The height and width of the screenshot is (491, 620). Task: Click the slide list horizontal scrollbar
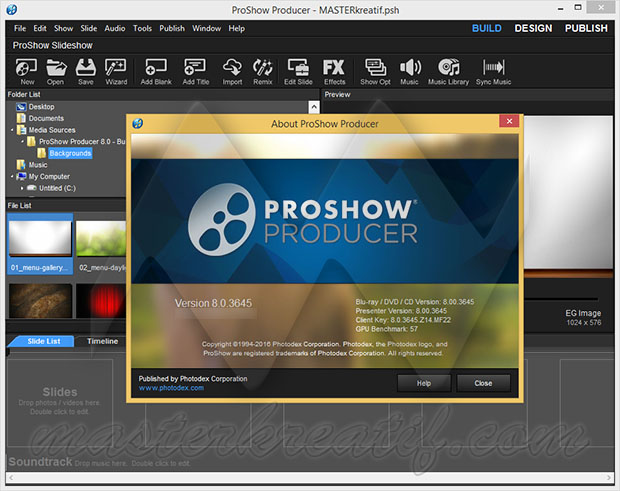[x=310, y=478]
